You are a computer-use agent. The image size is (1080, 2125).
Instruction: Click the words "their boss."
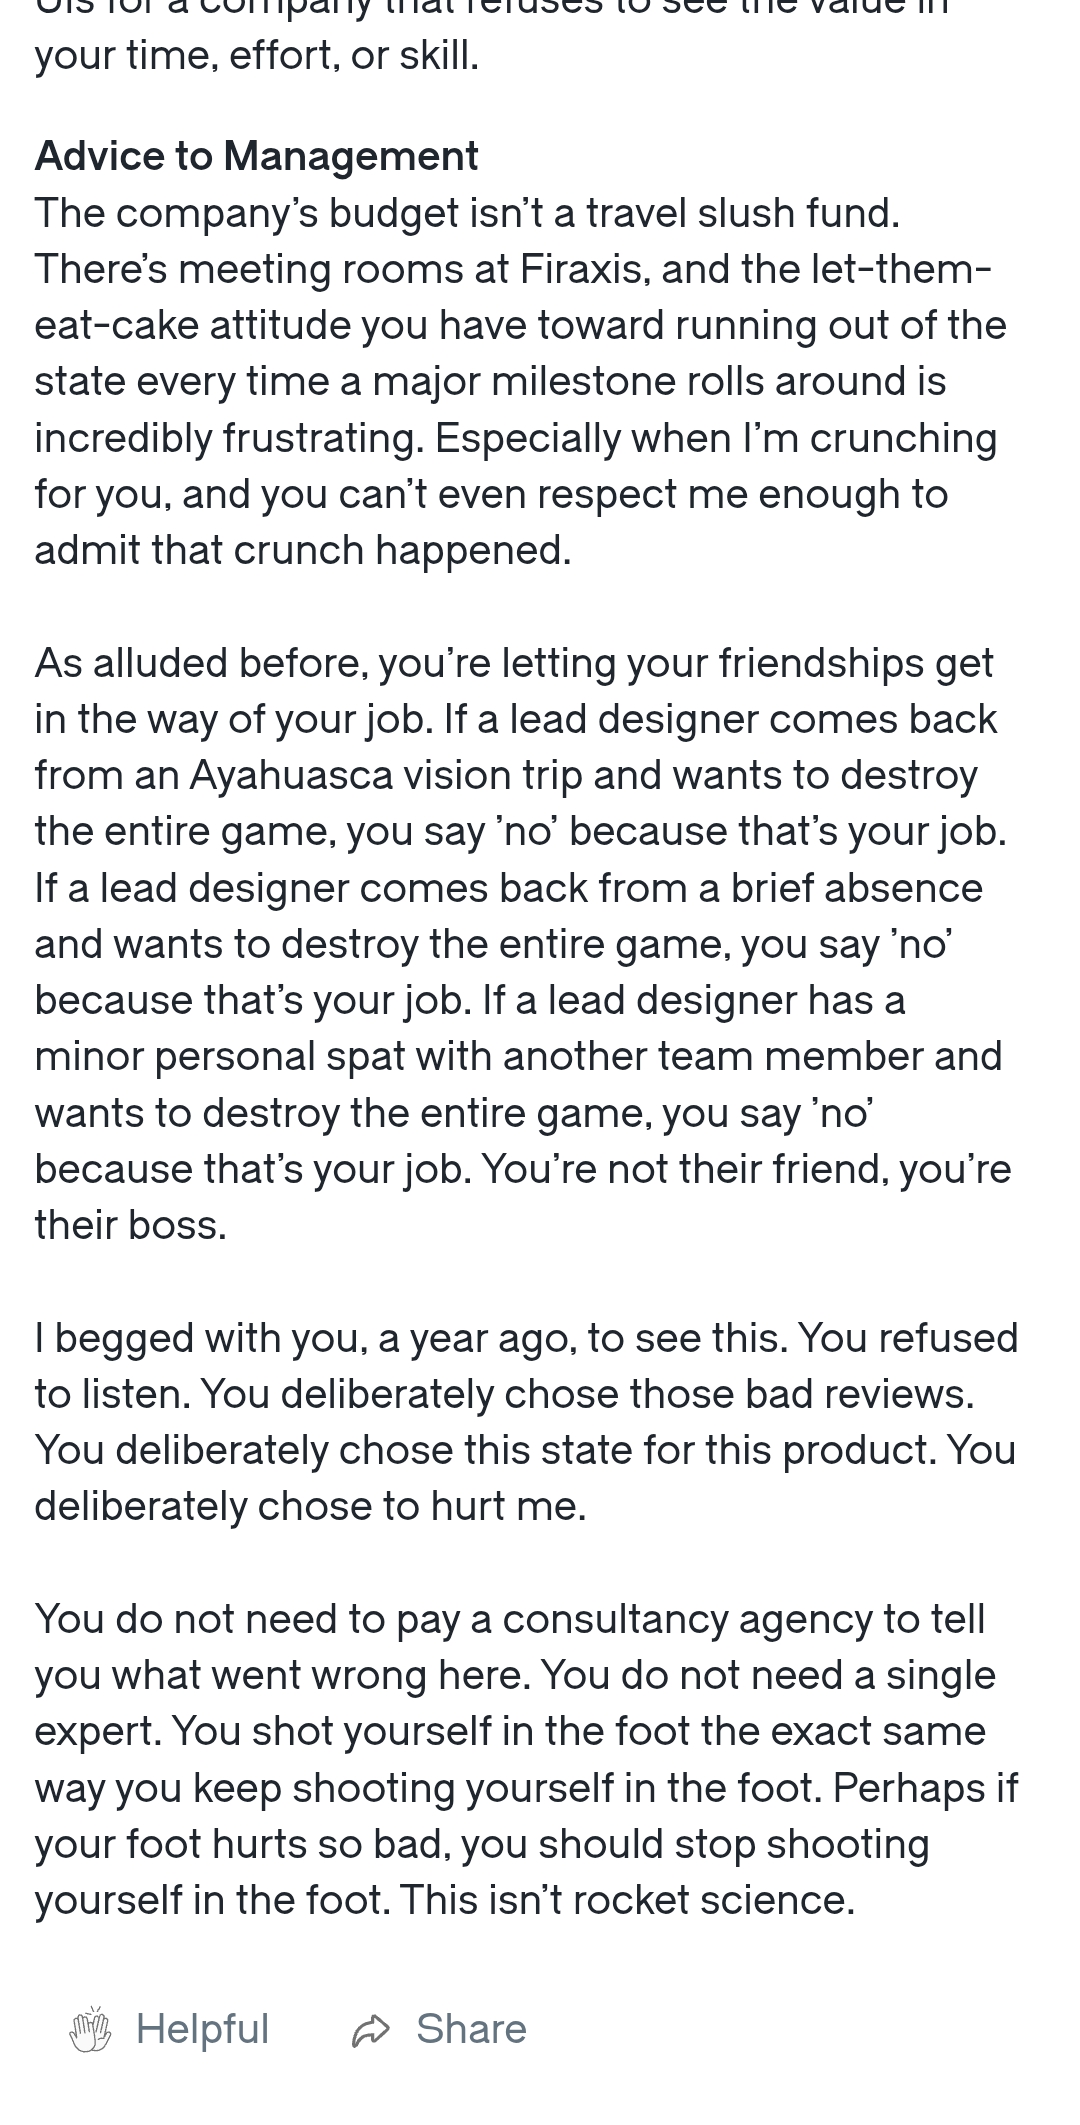(130, 1225)
